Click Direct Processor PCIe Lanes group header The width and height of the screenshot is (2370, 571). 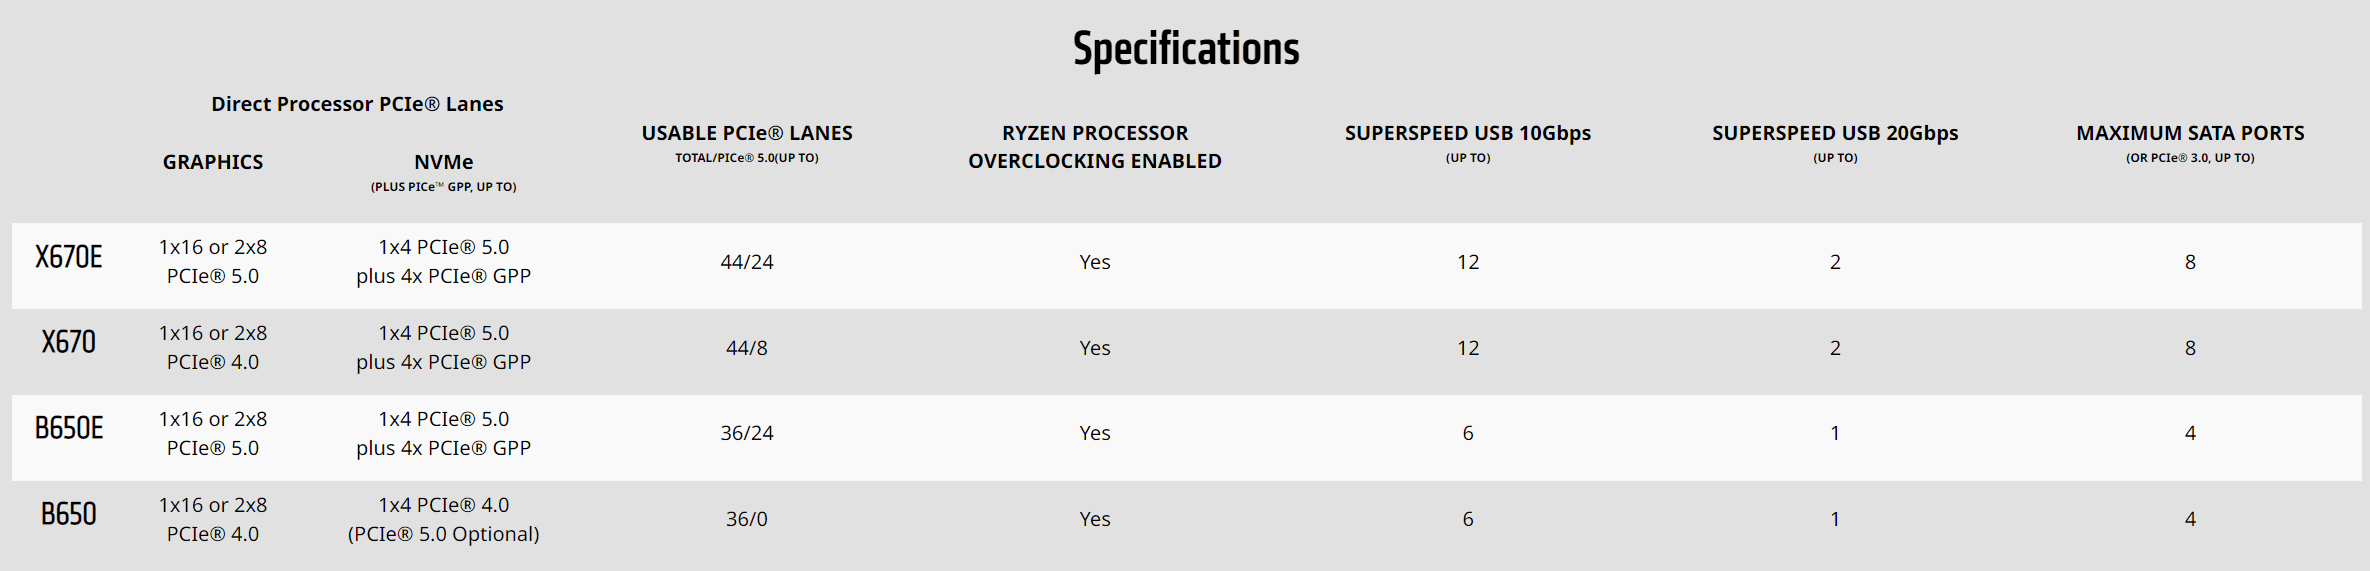click(x=357, y=104)
